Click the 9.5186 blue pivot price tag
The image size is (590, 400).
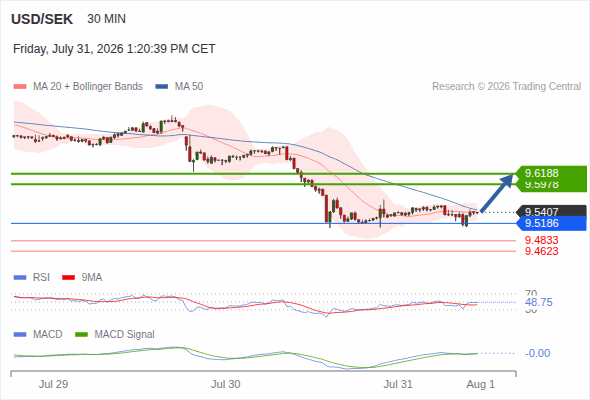(551, 224)
